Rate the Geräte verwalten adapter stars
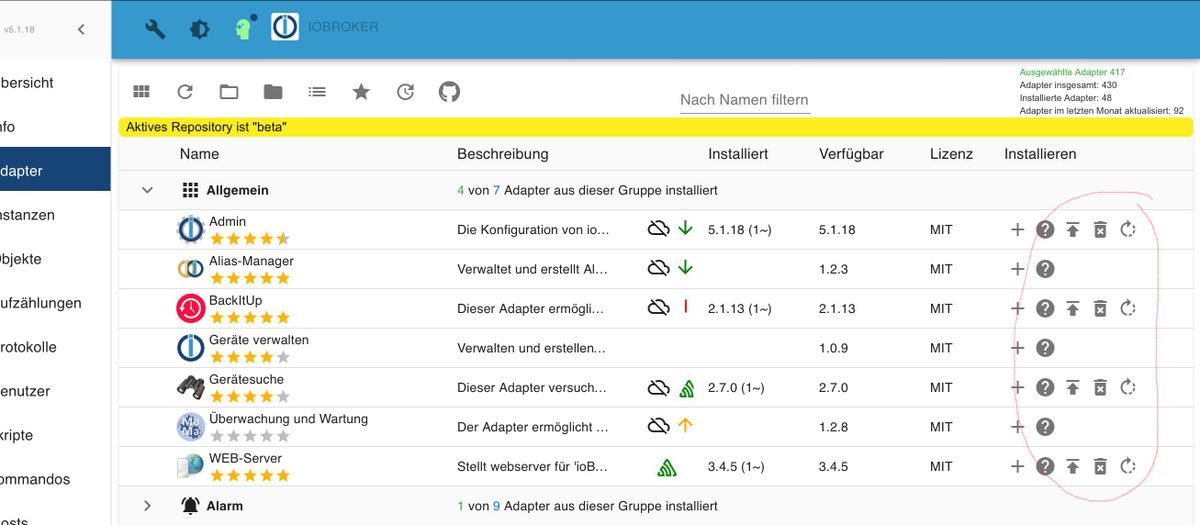1200x525 pixels. point(249,357)
